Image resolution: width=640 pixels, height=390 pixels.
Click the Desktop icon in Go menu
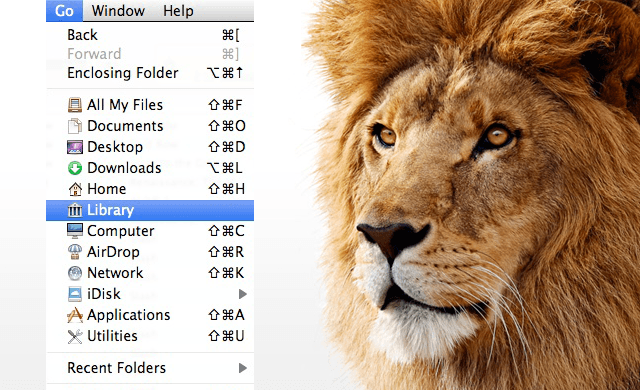point(75,147)
